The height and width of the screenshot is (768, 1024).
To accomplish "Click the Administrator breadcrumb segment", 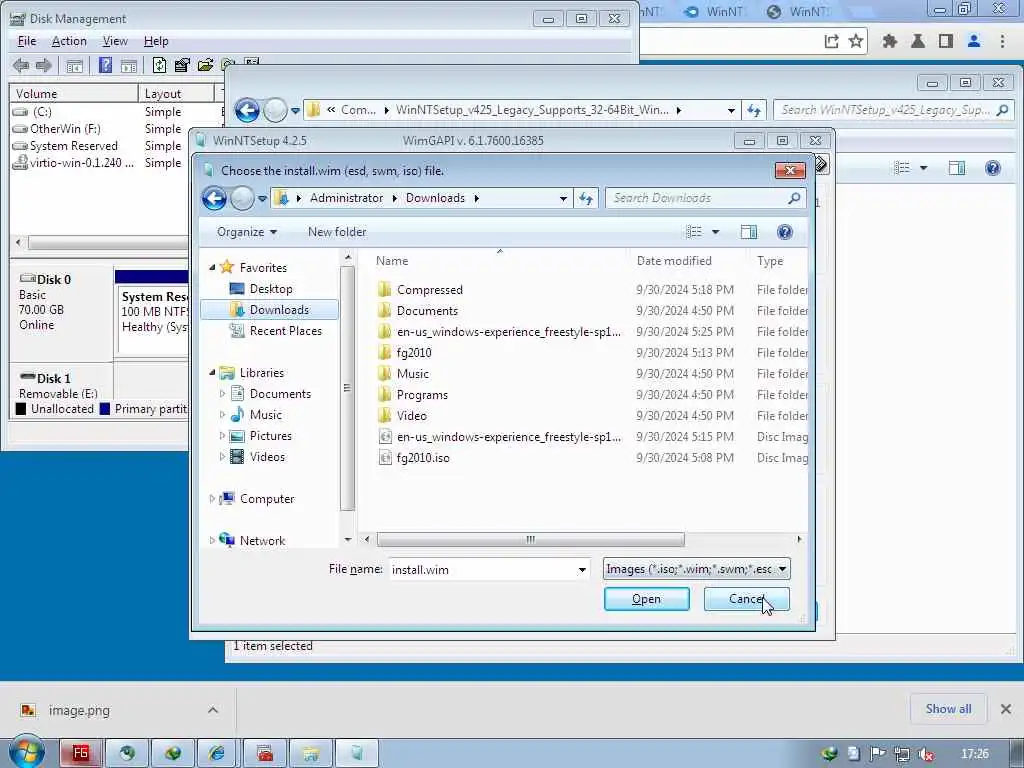I will [x=346, y=198].
